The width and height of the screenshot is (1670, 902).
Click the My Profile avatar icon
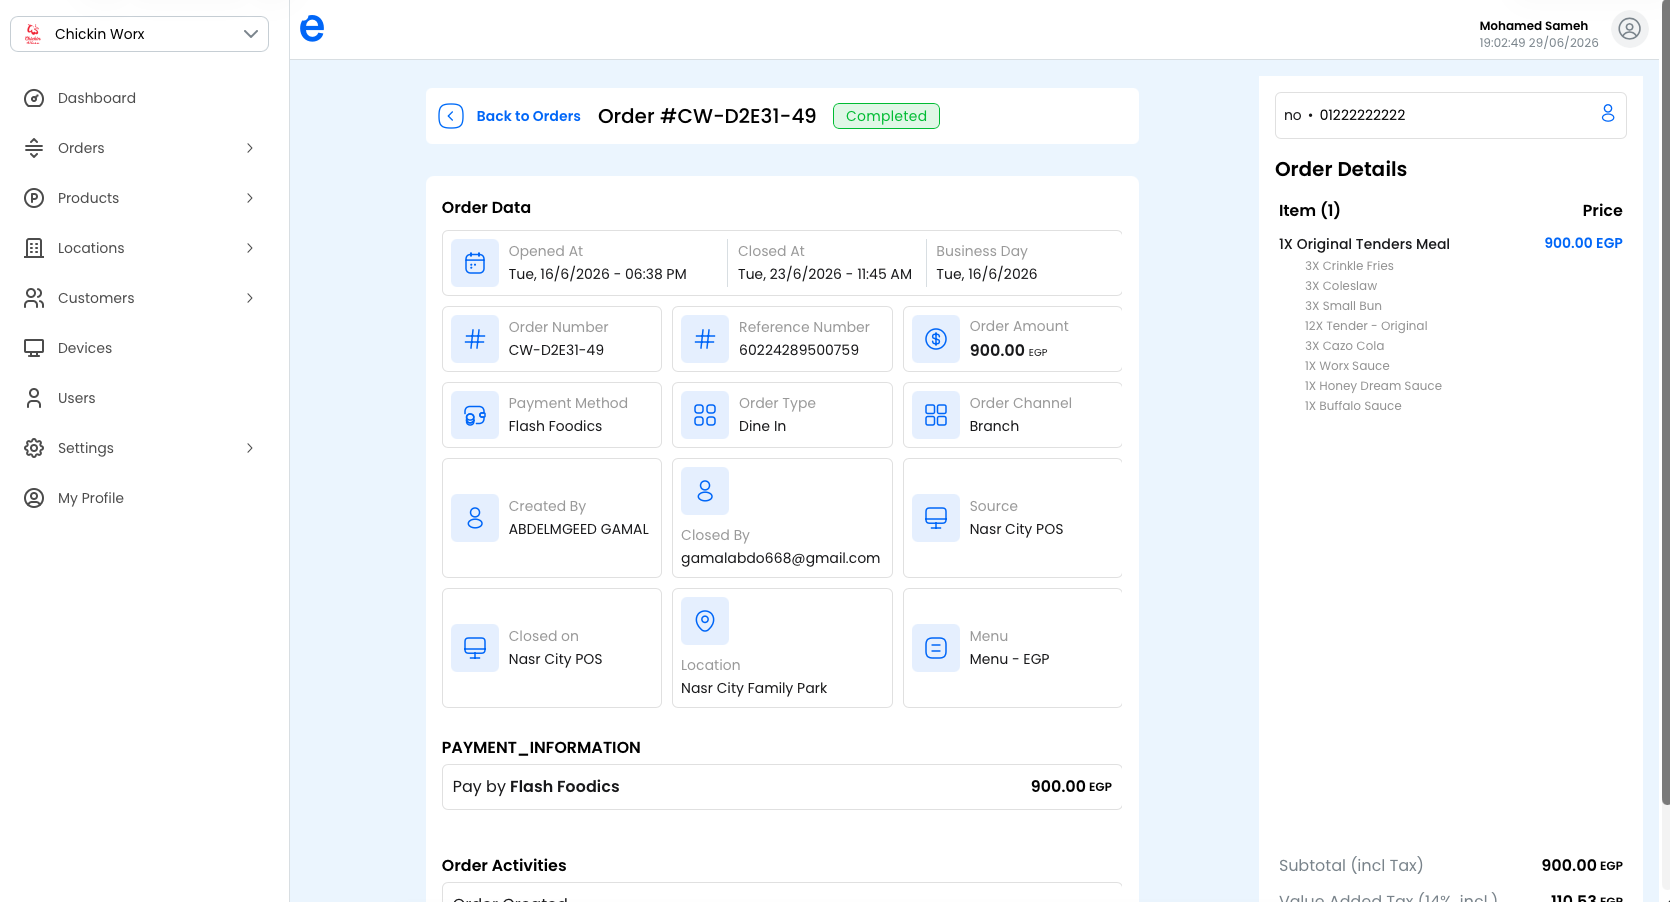coord(34,498)
